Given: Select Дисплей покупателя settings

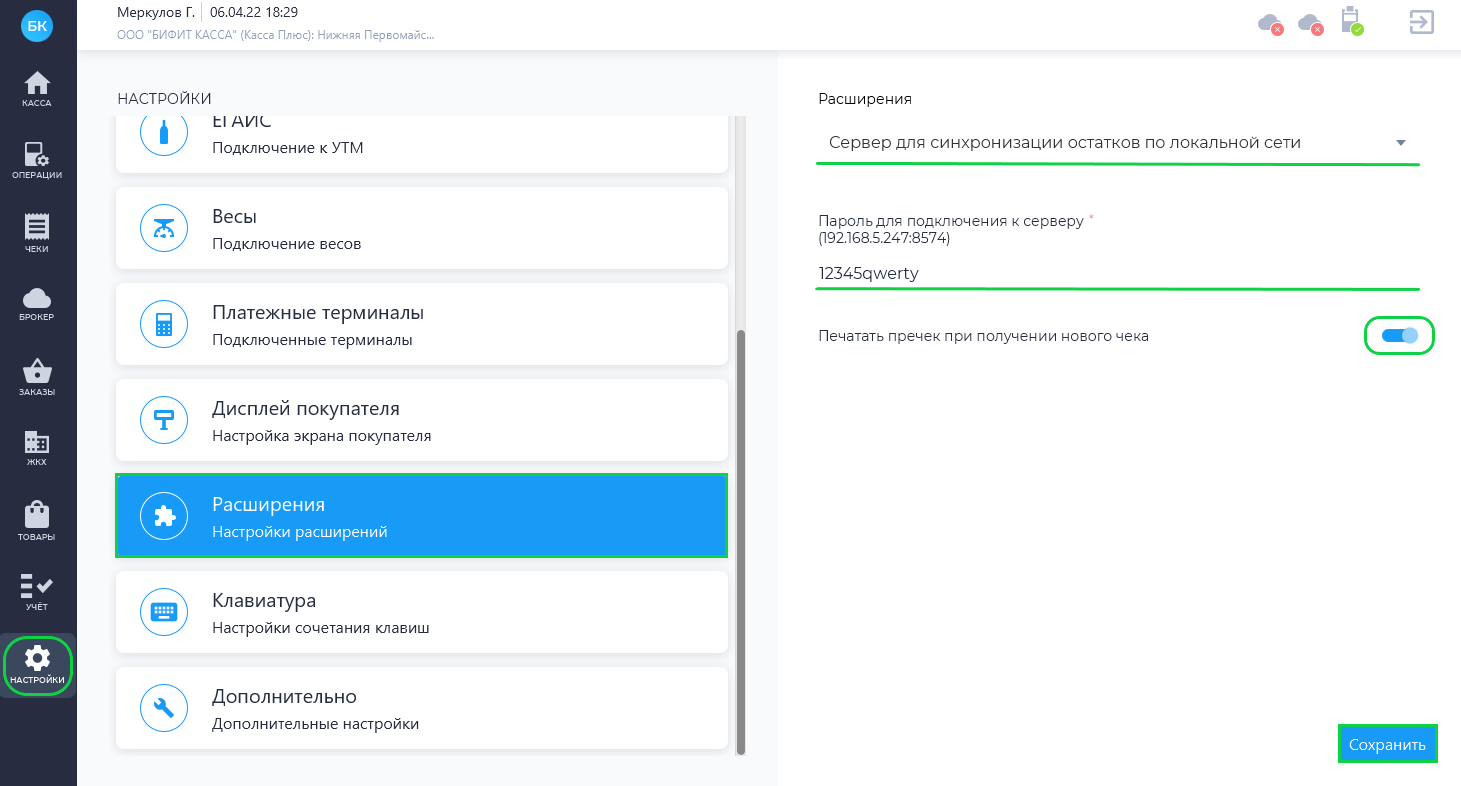Looking at the screenshot, I should tap(421, 420).
